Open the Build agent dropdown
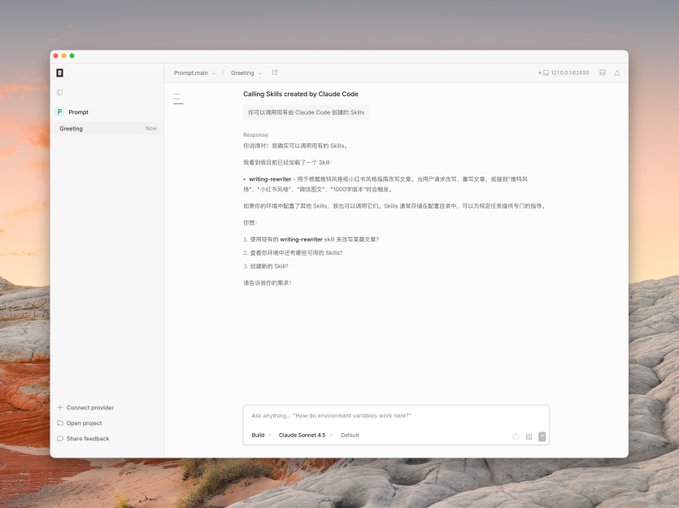Image resolution: width=679 pixels, height=508 pixels. pos(261,435)
